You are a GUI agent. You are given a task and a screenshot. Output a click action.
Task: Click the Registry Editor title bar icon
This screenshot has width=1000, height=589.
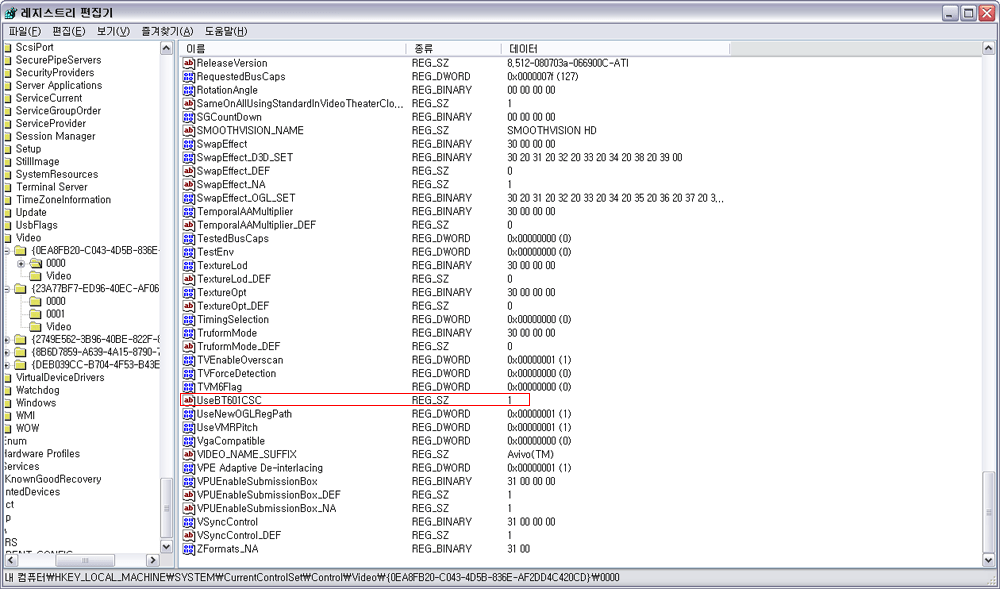tap(11, 12)
